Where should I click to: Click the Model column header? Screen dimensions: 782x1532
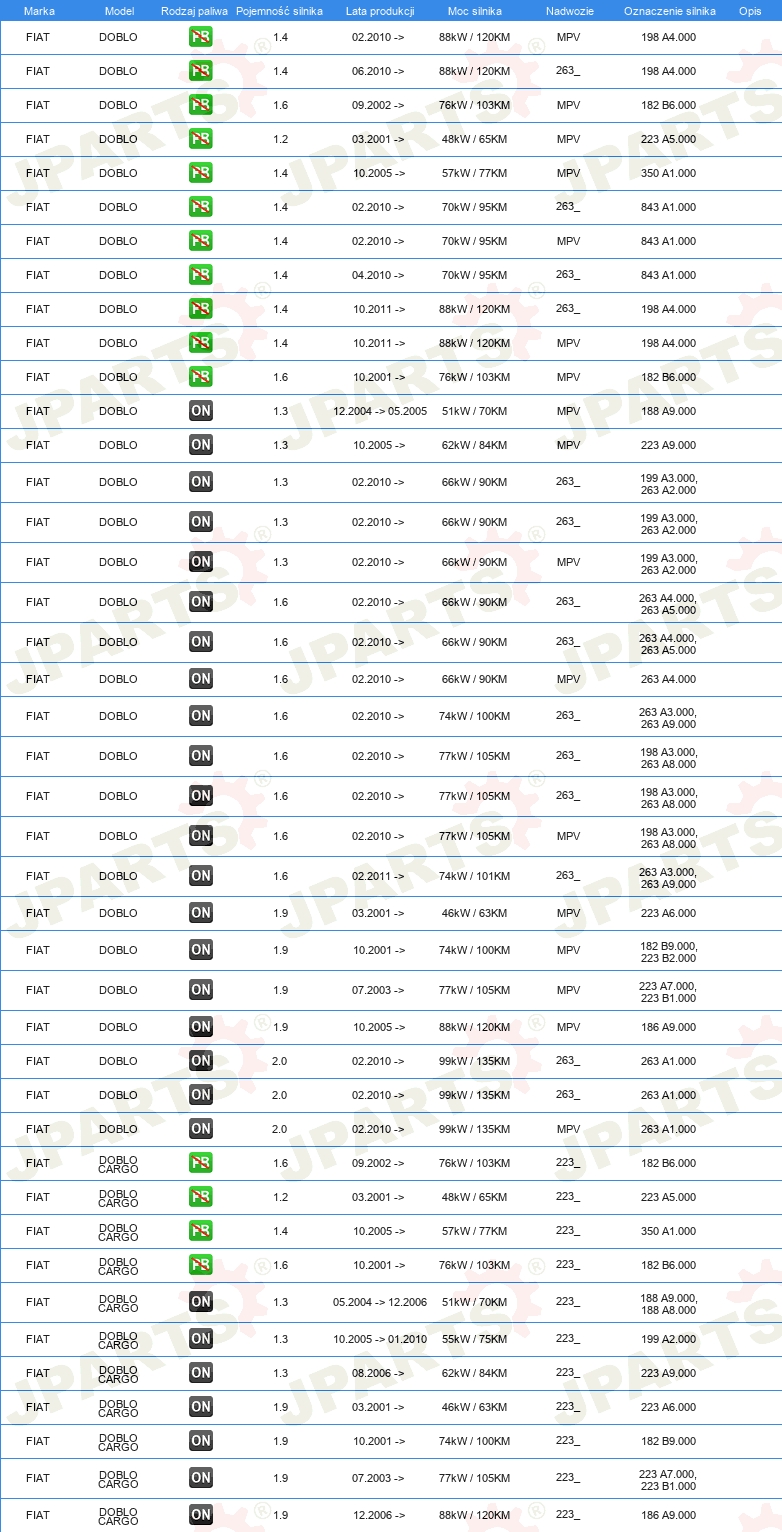click(119, 11)
